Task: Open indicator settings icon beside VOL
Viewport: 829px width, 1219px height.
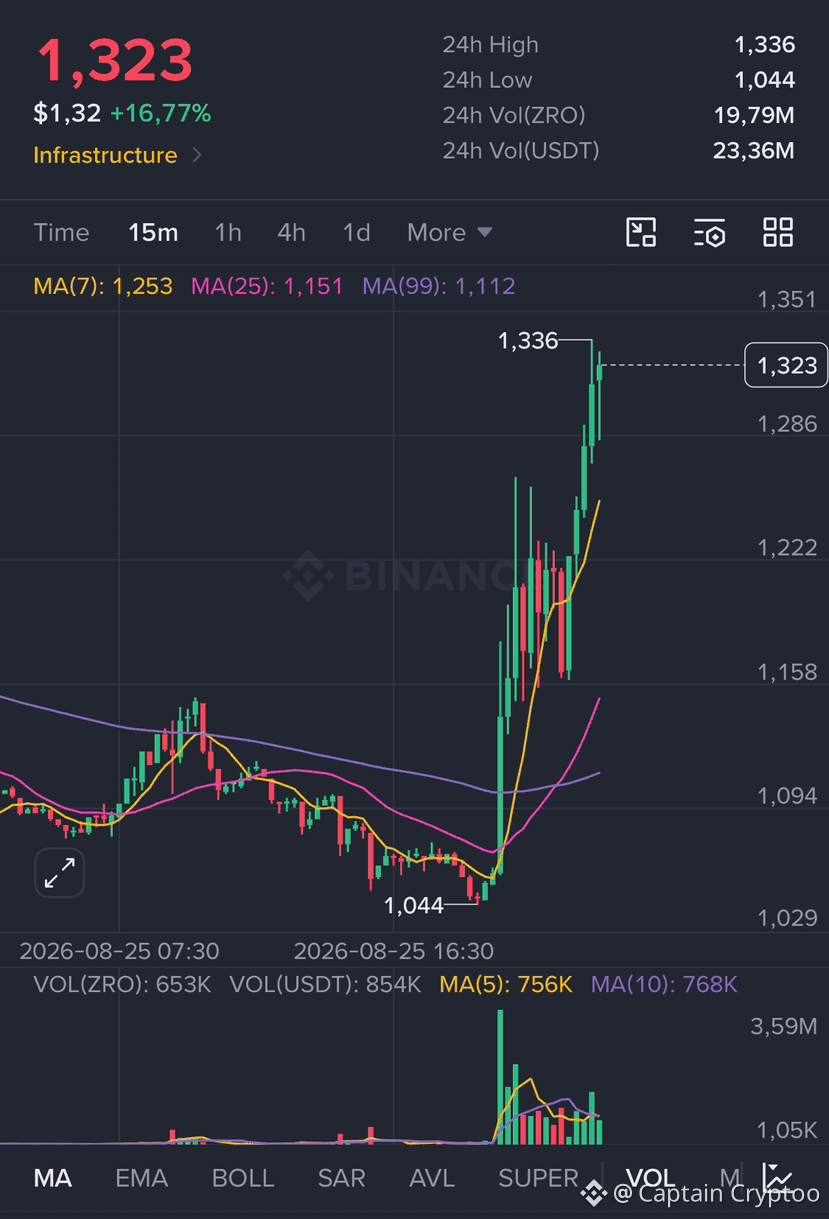Action: (777, 1178)
